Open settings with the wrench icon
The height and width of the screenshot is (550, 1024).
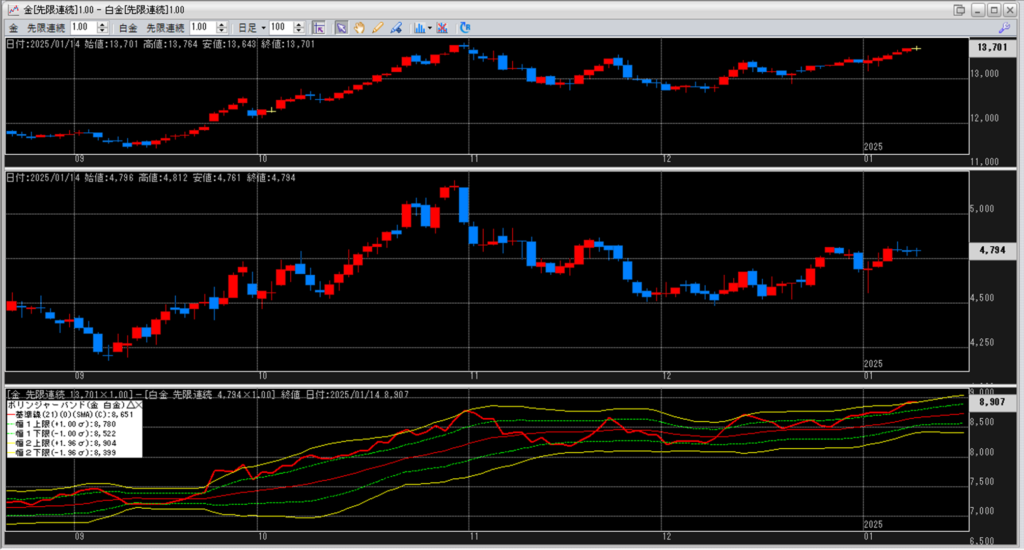[1005, 27]
